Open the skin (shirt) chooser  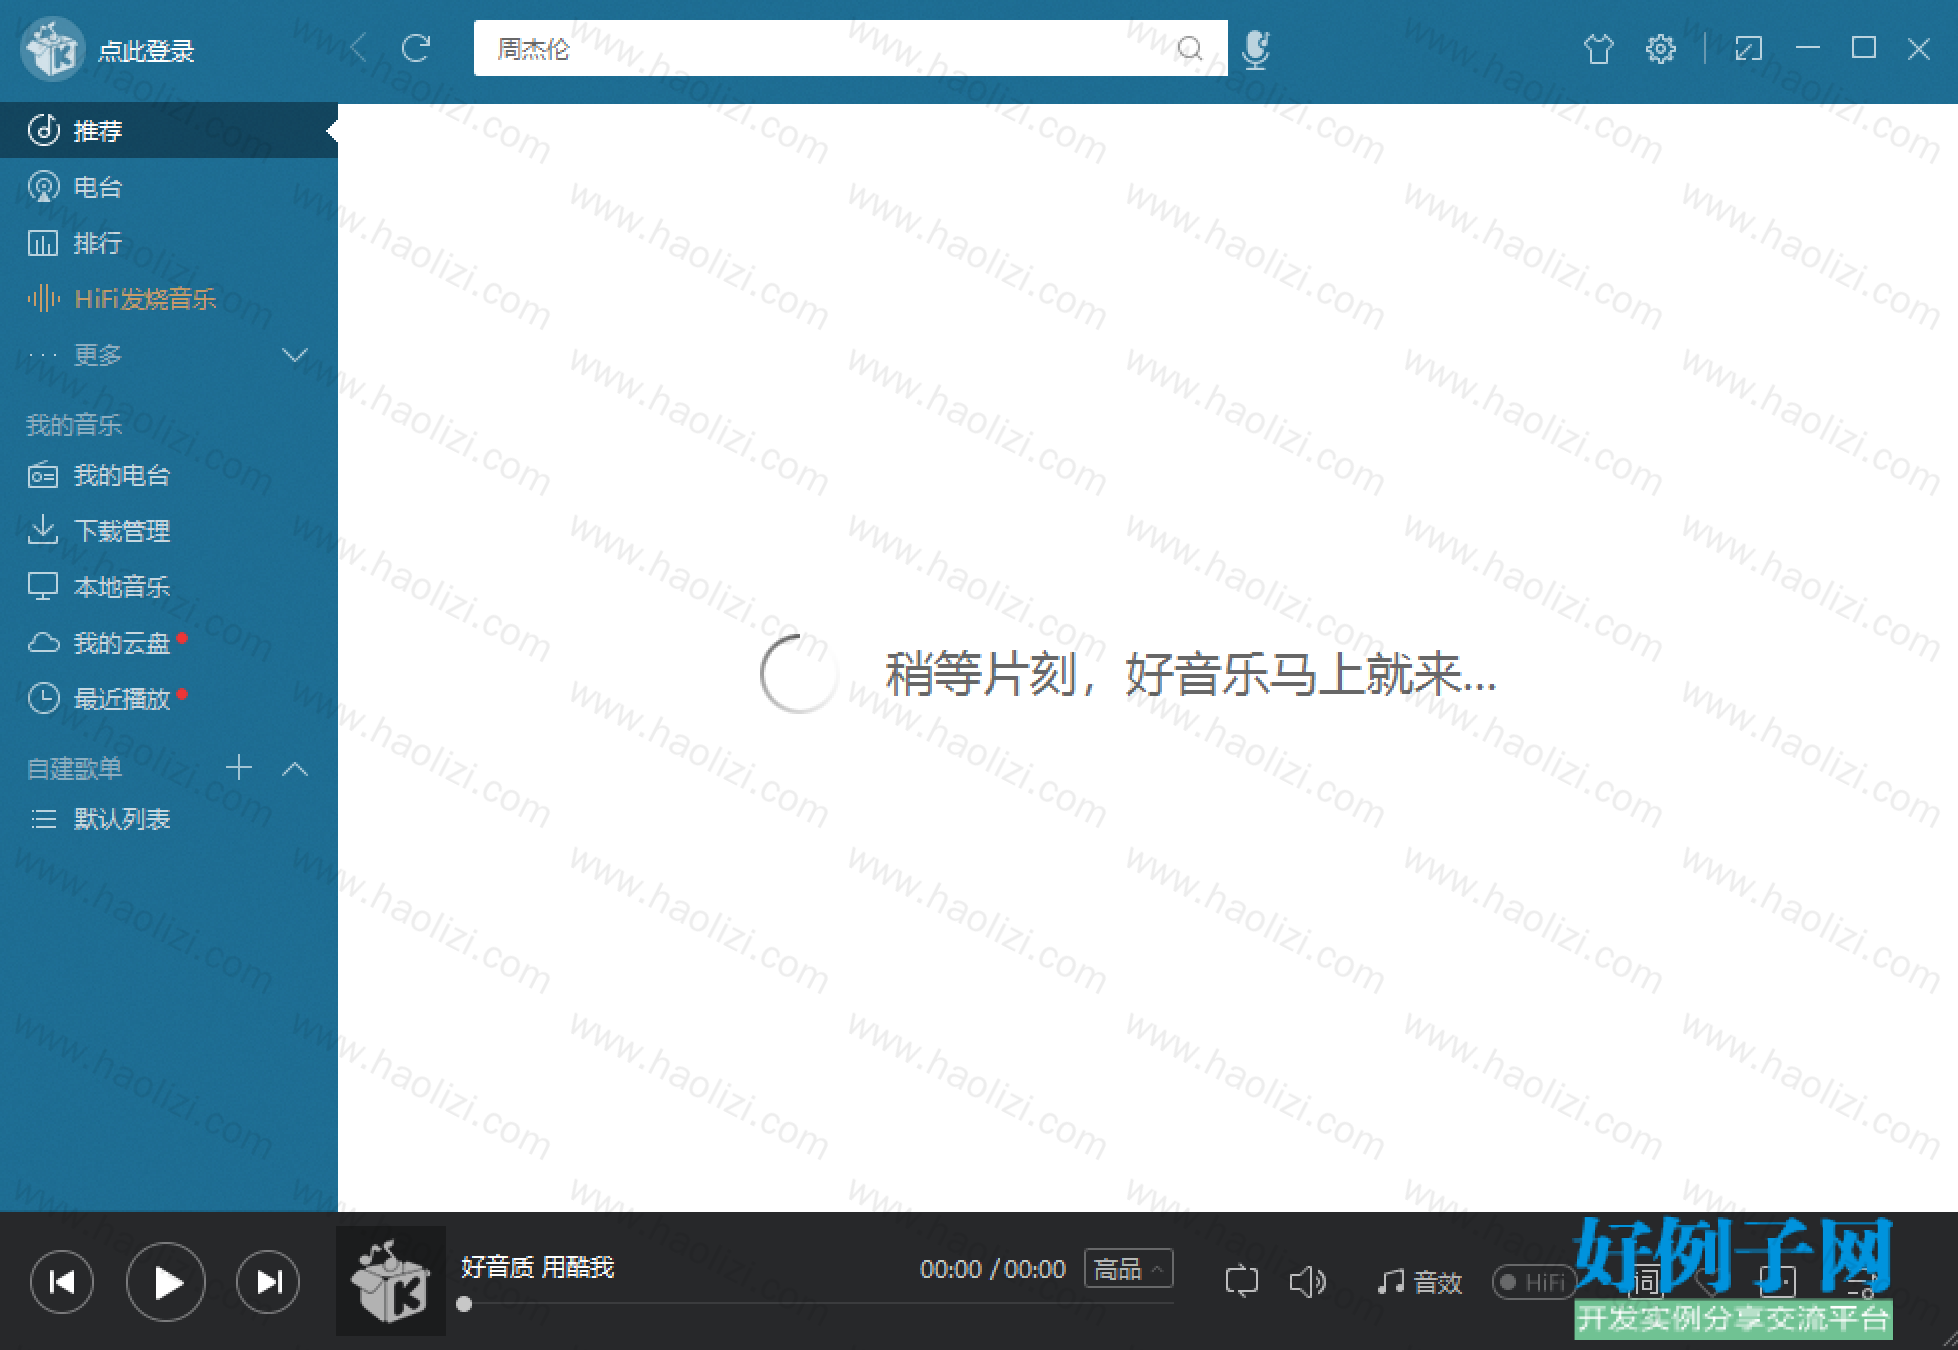pos(1599,48)
